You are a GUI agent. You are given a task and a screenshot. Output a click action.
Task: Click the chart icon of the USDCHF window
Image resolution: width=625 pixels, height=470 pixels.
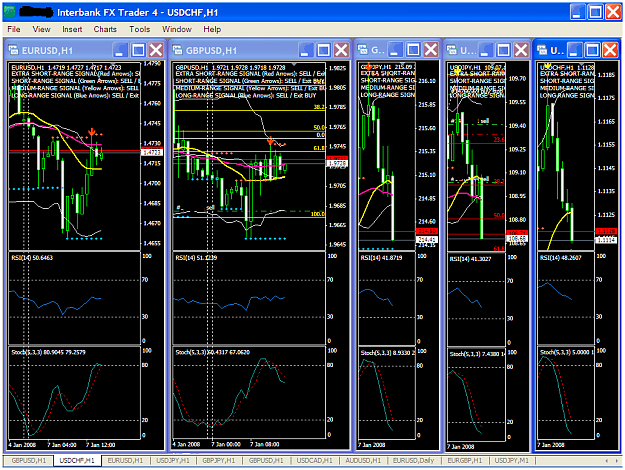542,50
